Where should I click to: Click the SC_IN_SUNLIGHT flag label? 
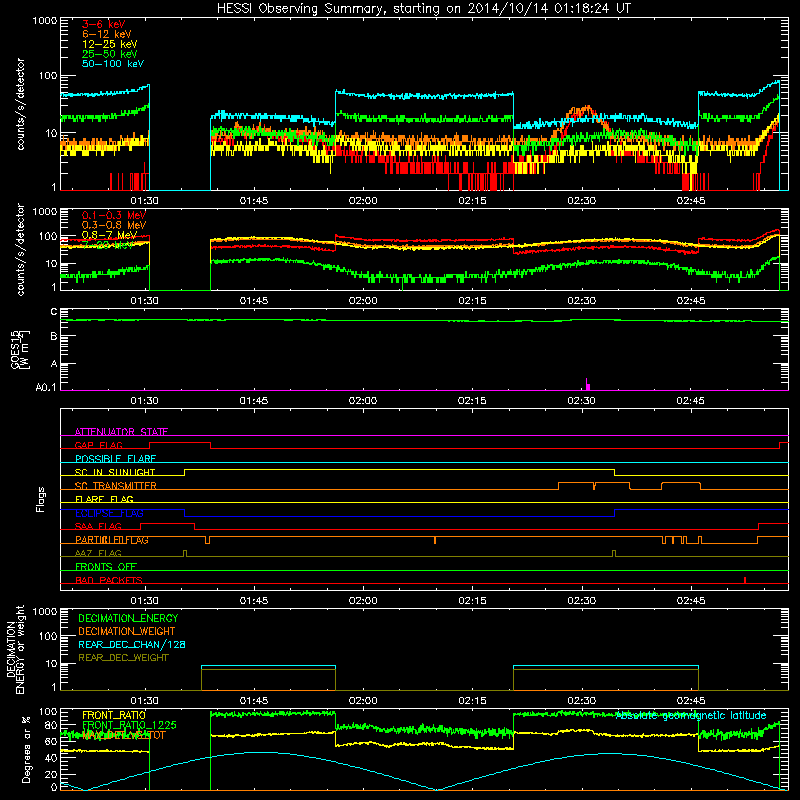coord(115,472)
